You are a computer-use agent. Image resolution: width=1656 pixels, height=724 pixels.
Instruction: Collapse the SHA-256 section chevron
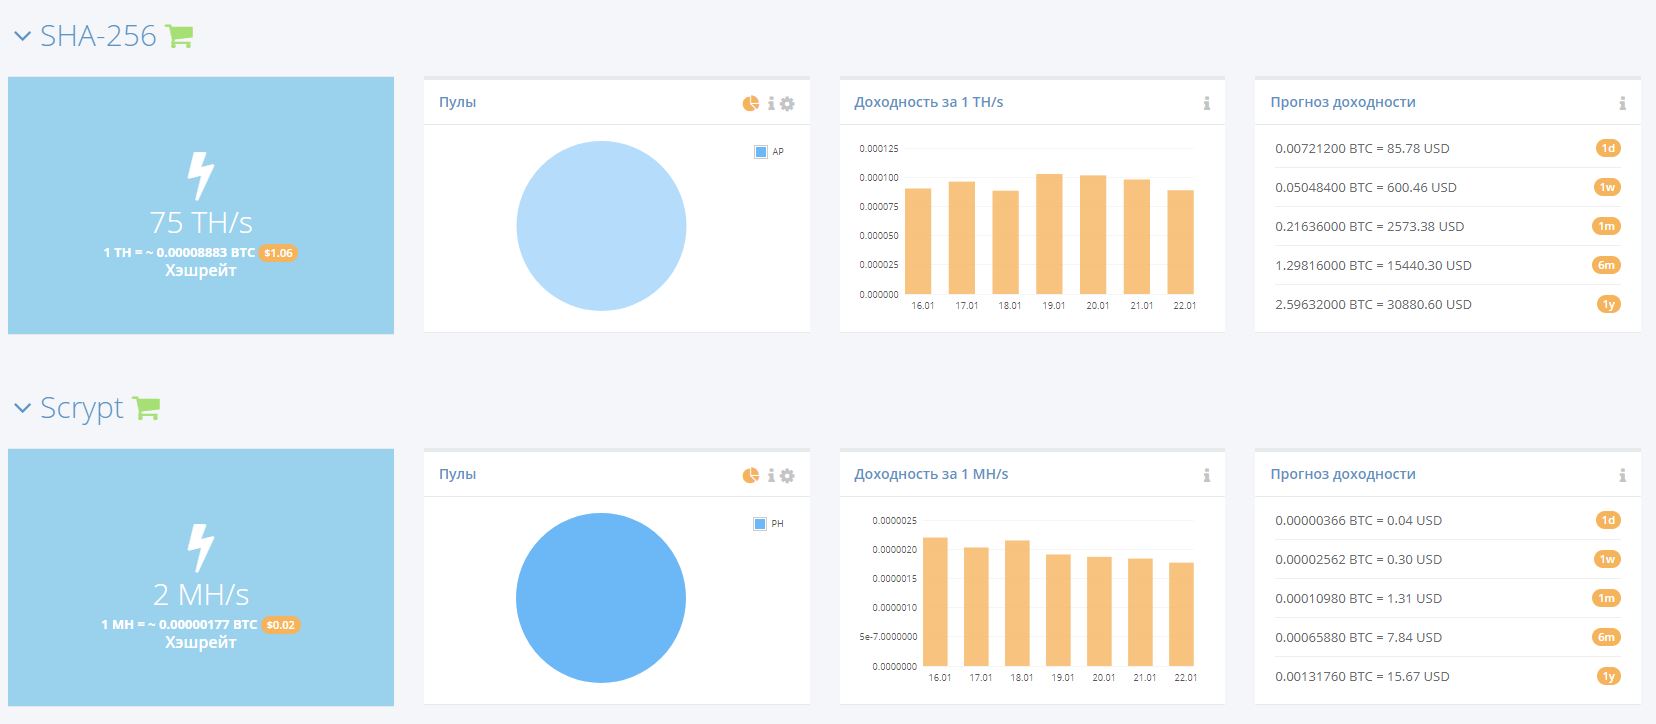point(22,37)
